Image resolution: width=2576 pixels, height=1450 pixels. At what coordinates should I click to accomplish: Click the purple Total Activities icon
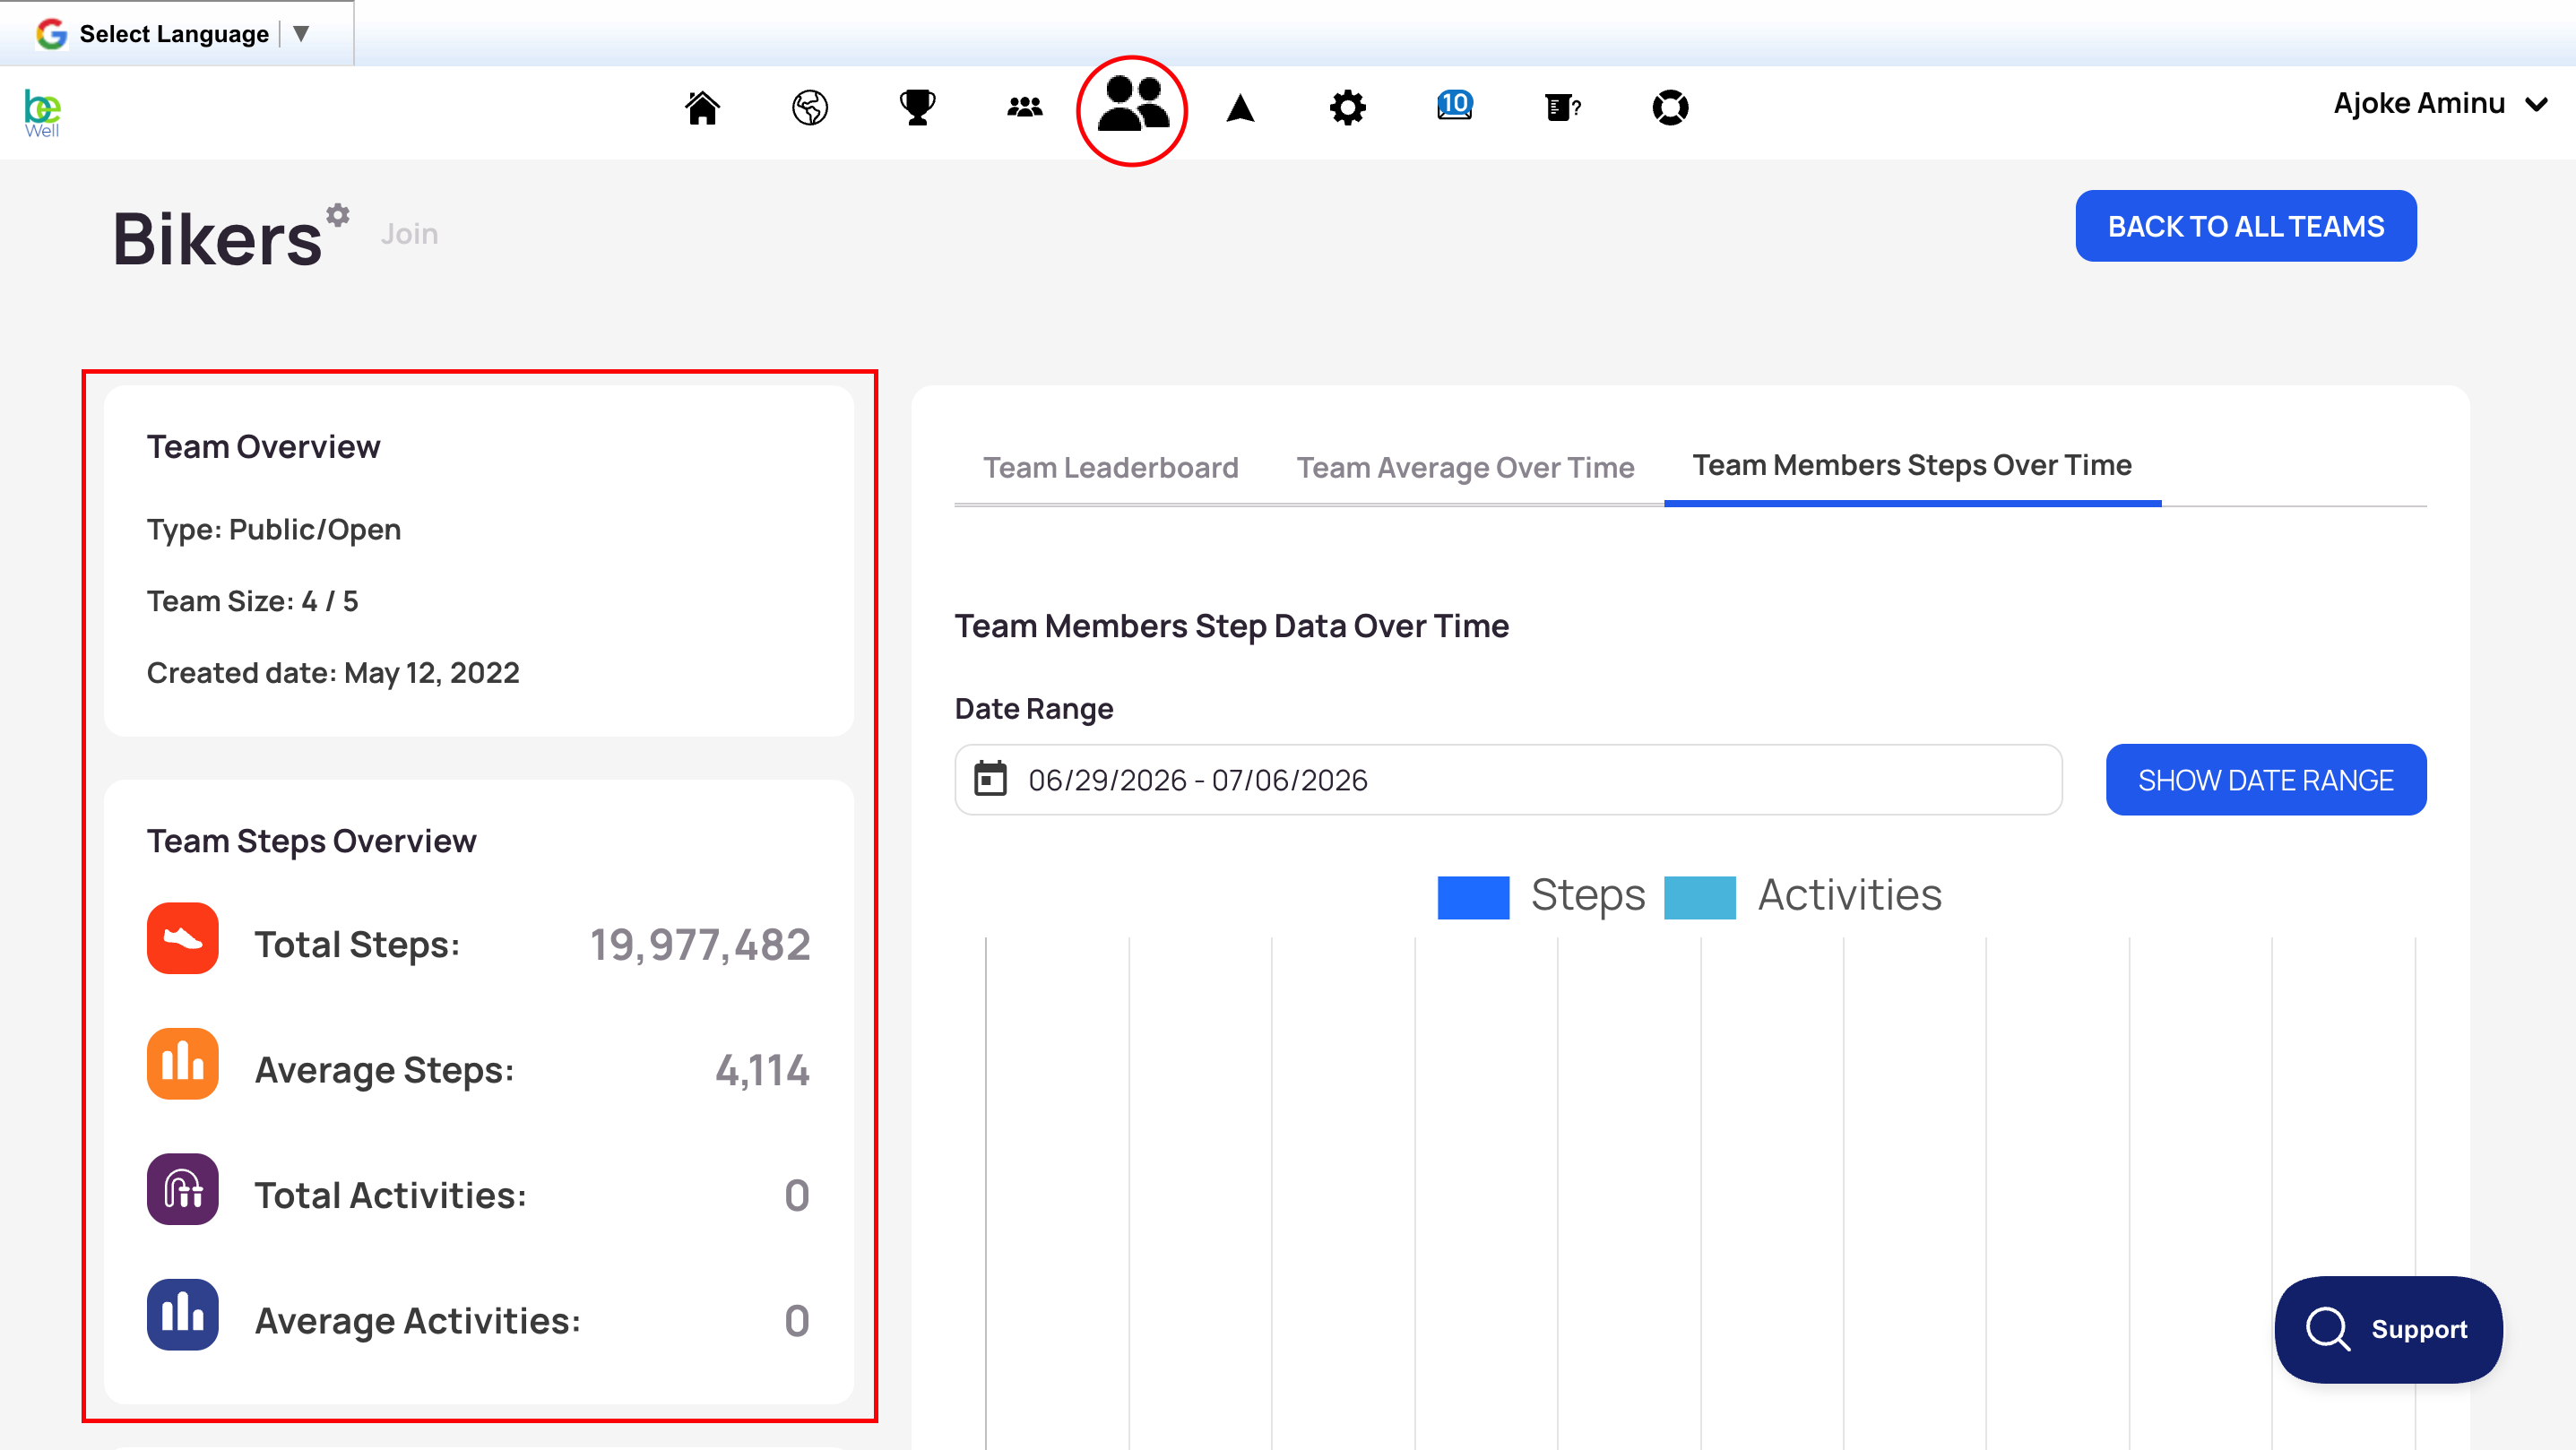(183, 1189)
